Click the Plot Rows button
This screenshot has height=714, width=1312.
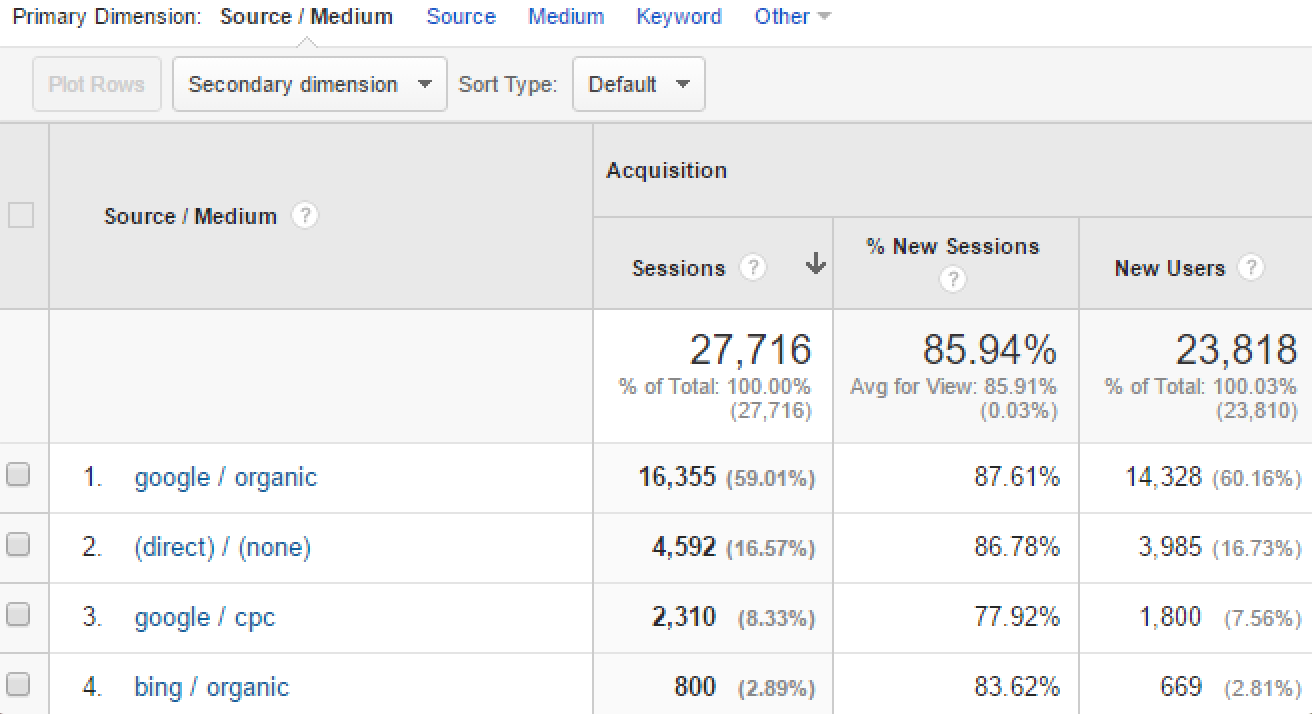pos(97,84)
